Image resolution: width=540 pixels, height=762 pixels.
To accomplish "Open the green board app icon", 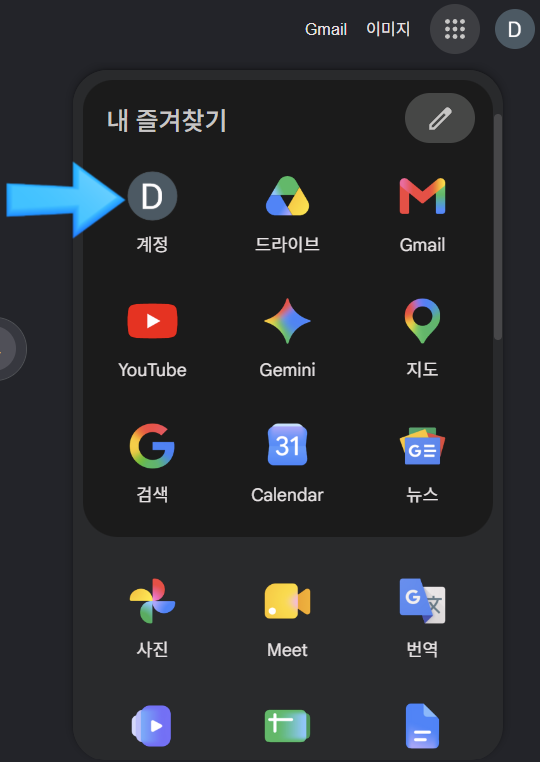I will pos(287,726).
